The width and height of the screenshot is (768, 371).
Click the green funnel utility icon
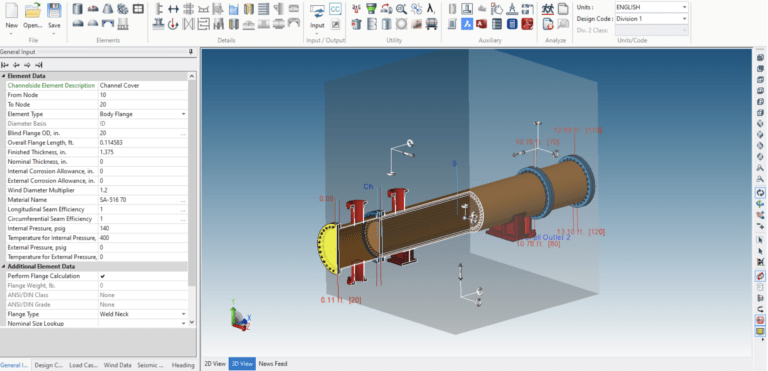pos(372,8)
